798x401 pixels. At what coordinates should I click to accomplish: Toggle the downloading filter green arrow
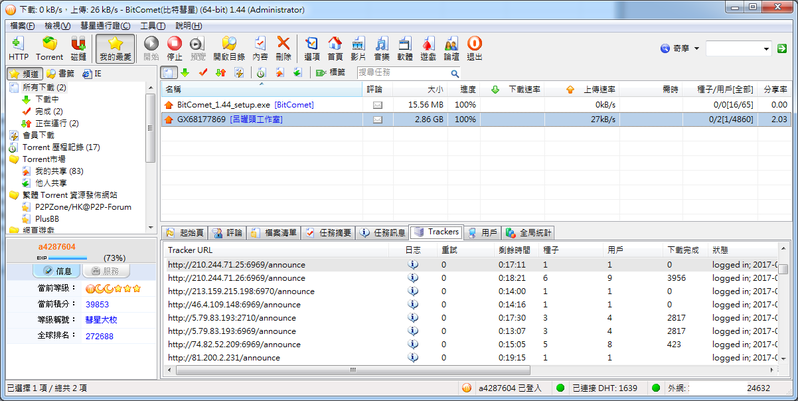click(x=185, y=73)
